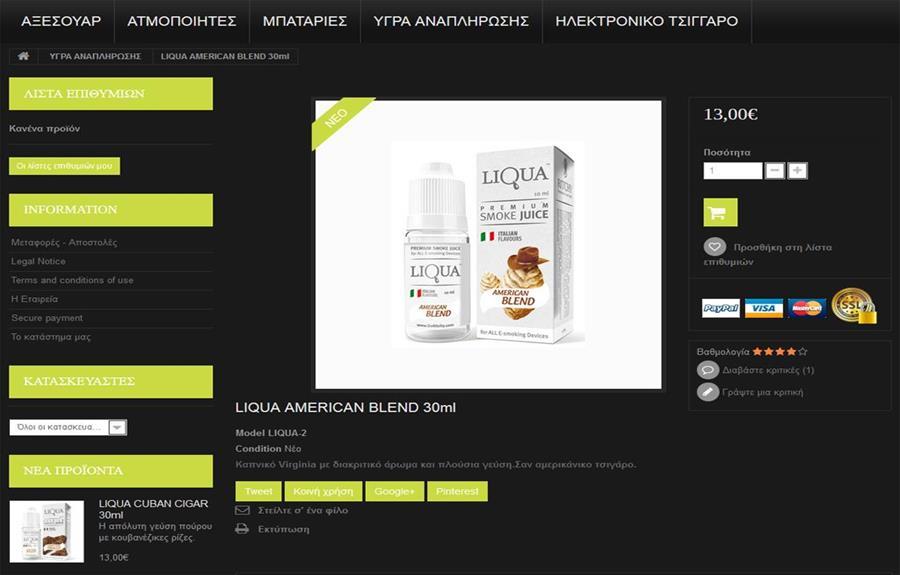Add product with the shopping cart icon
The height and width of the screenshot is (575, 900).
click(720, 212)
